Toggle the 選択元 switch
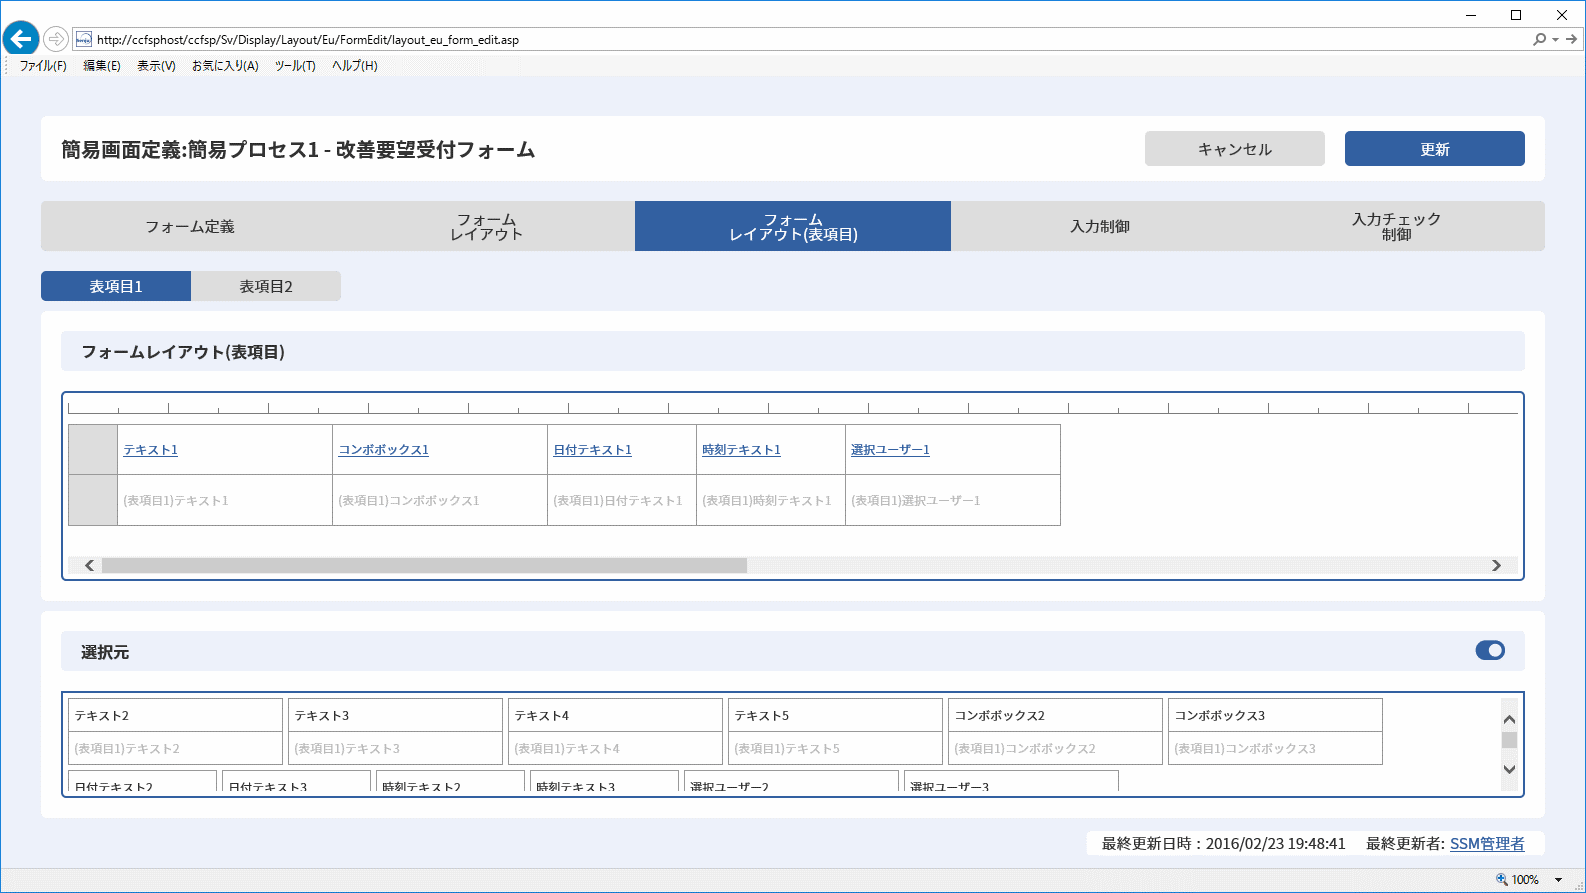1586x893 pixels. (x=1490, y=651)
